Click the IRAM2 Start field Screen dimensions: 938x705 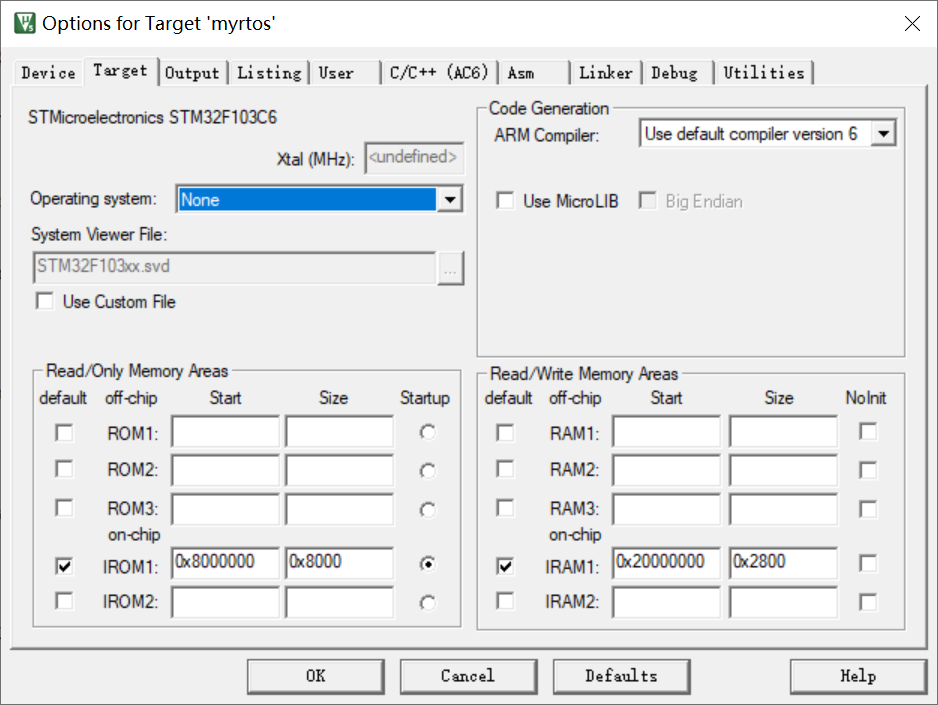click(666, 602)
